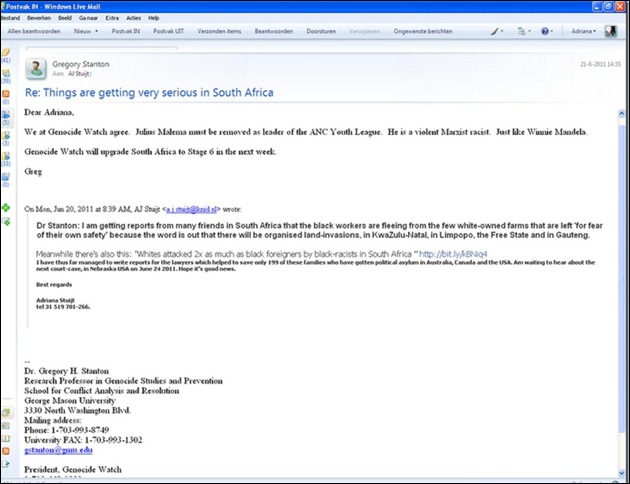Click the Verwijderen toolbar button
Screen dimensions: 630x484
click(364, 31)
